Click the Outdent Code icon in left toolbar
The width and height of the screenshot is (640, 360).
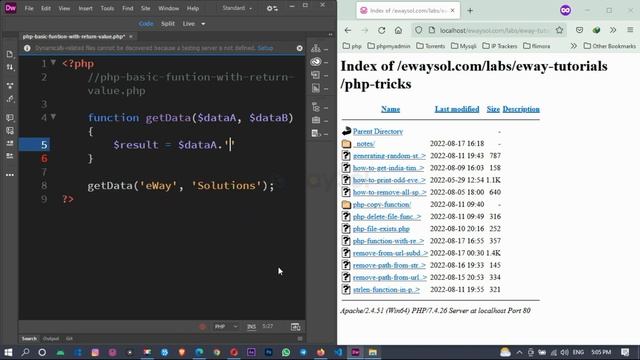[10, 156]
